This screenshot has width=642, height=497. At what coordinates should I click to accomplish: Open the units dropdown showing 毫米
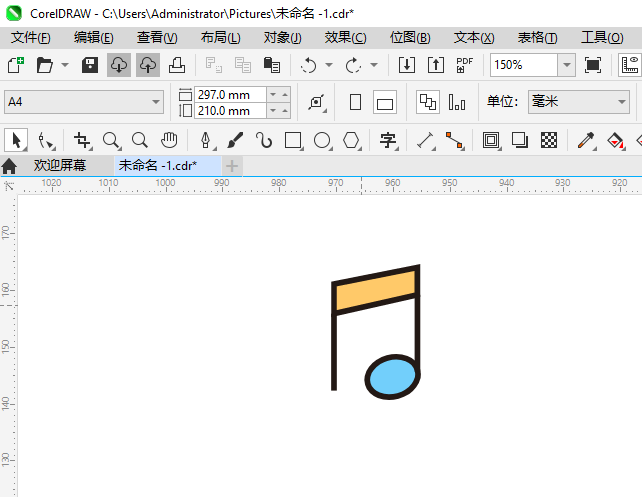pos(579,102)
